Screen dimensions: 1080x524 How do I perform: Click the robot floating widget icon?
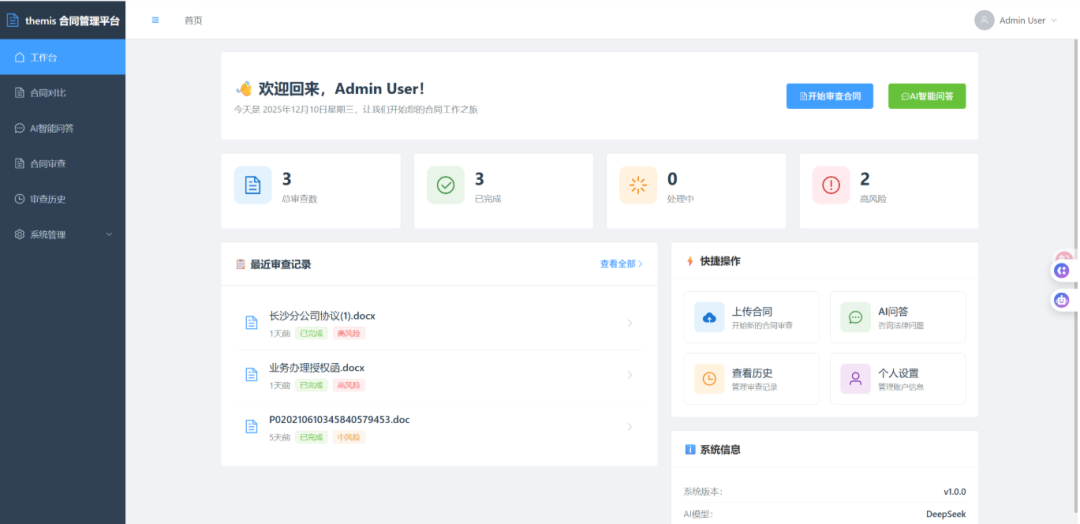click(1062, 300)
